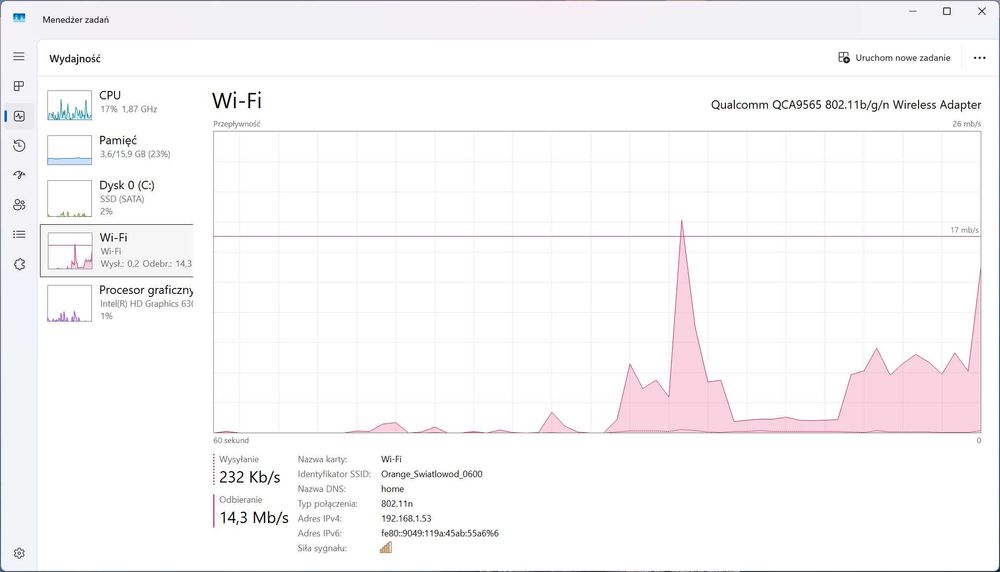Viewport: 1000px width, 572px height.
Task: Open the Services puzzle-piece icon
Action: click(19, 264)
